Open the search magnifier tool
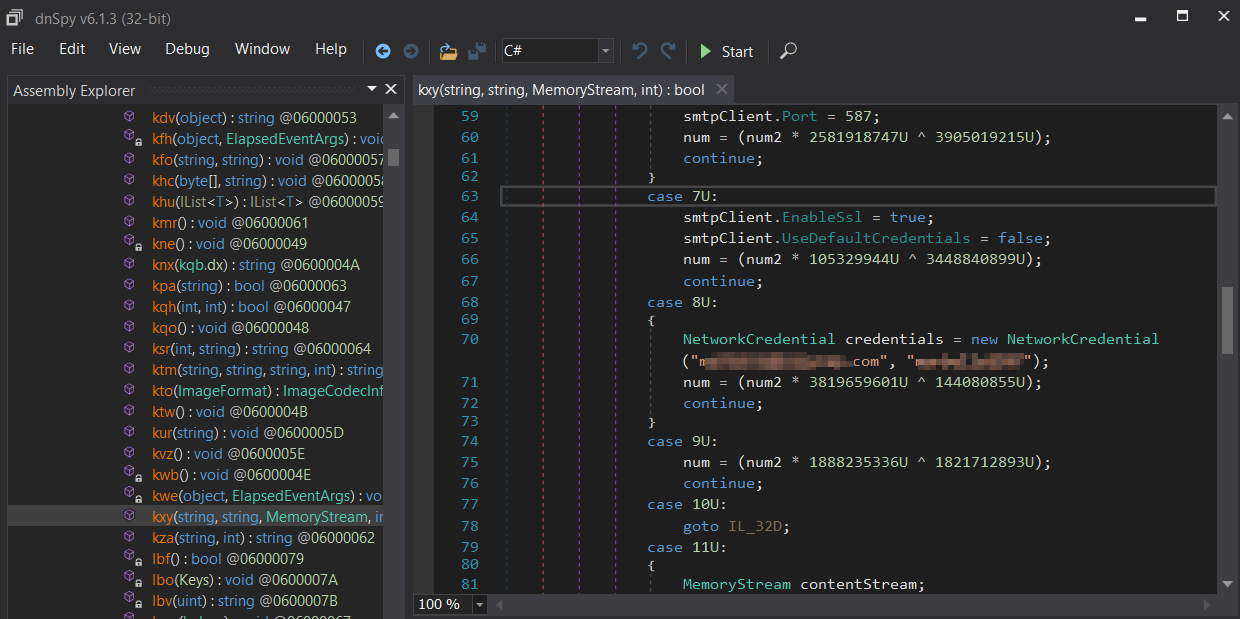 tap(788, 51)
